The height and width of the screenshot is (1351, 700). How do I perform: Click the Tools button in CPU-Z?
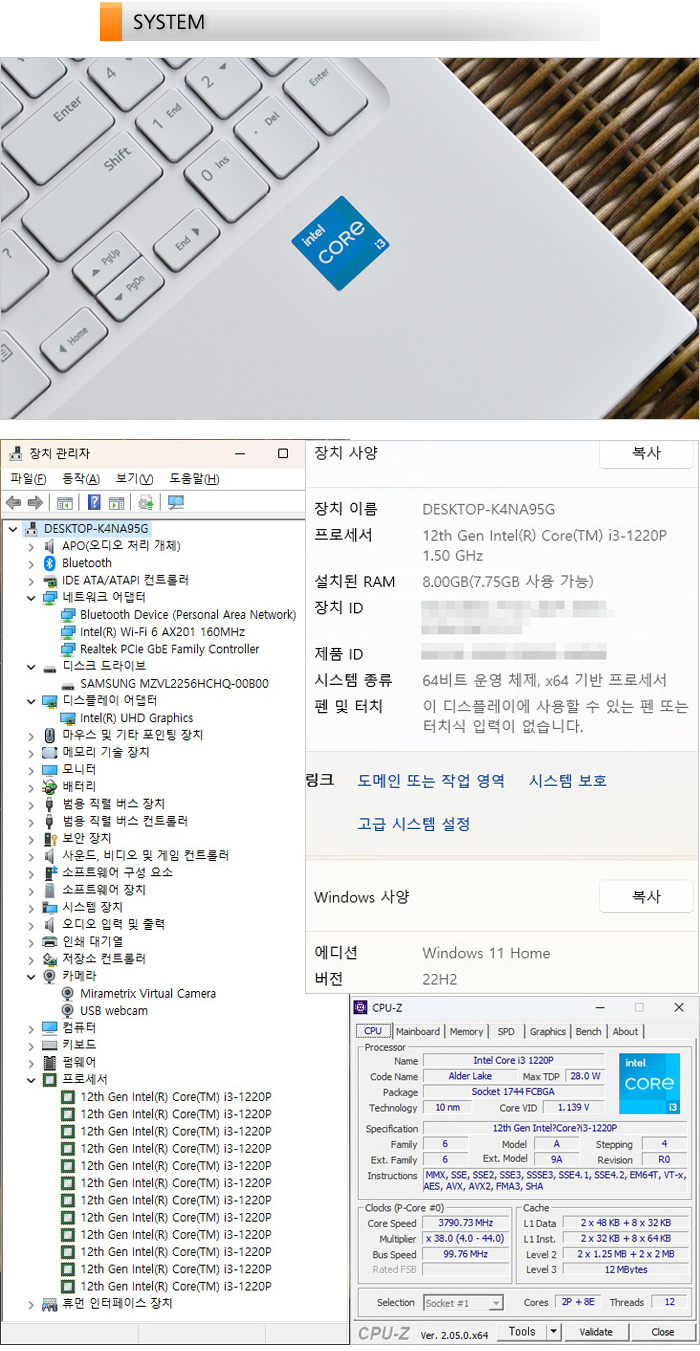tap(522, 1332)
